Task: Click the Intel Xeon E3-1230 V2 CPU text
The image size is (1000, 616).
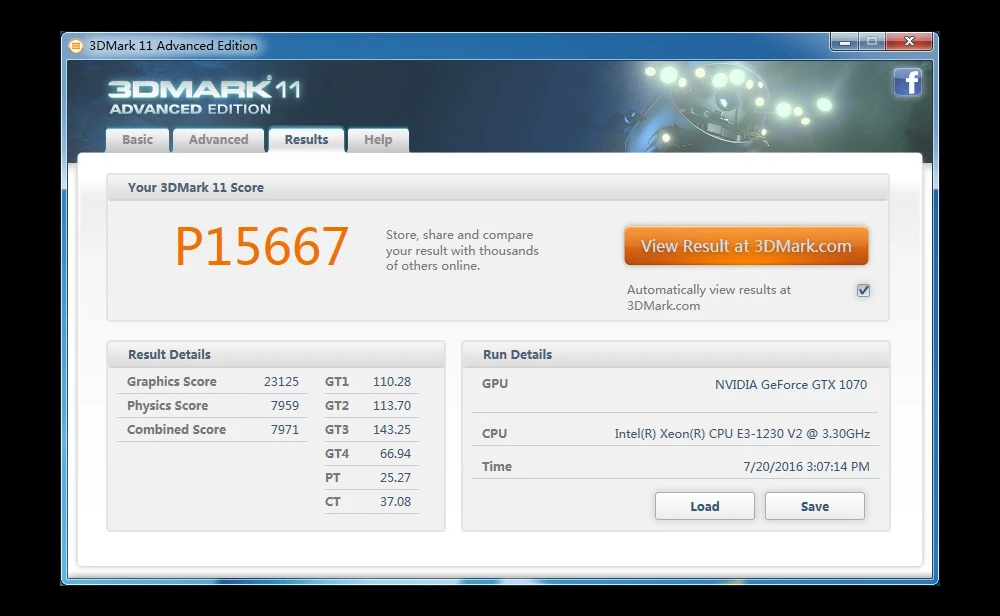Action: pos(742,434)
